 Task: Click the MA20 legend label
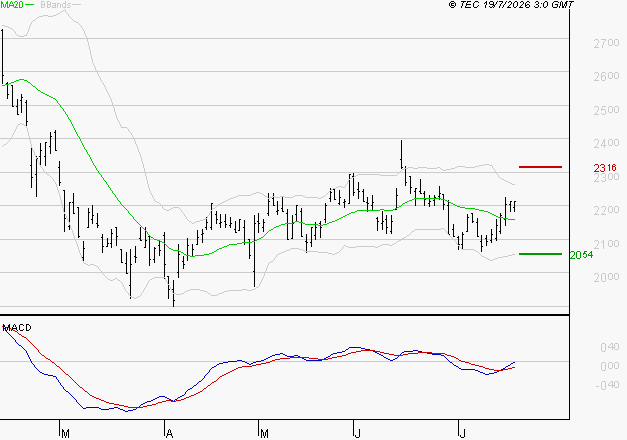tap(12, 4)
